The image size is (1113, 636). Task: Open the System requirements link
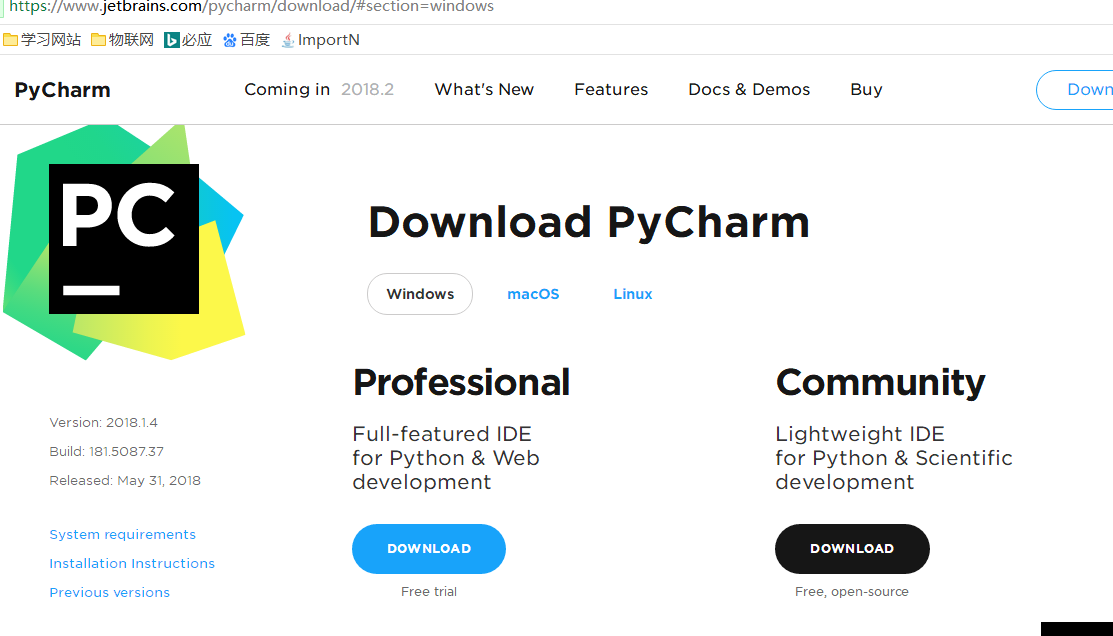[123, 534]
